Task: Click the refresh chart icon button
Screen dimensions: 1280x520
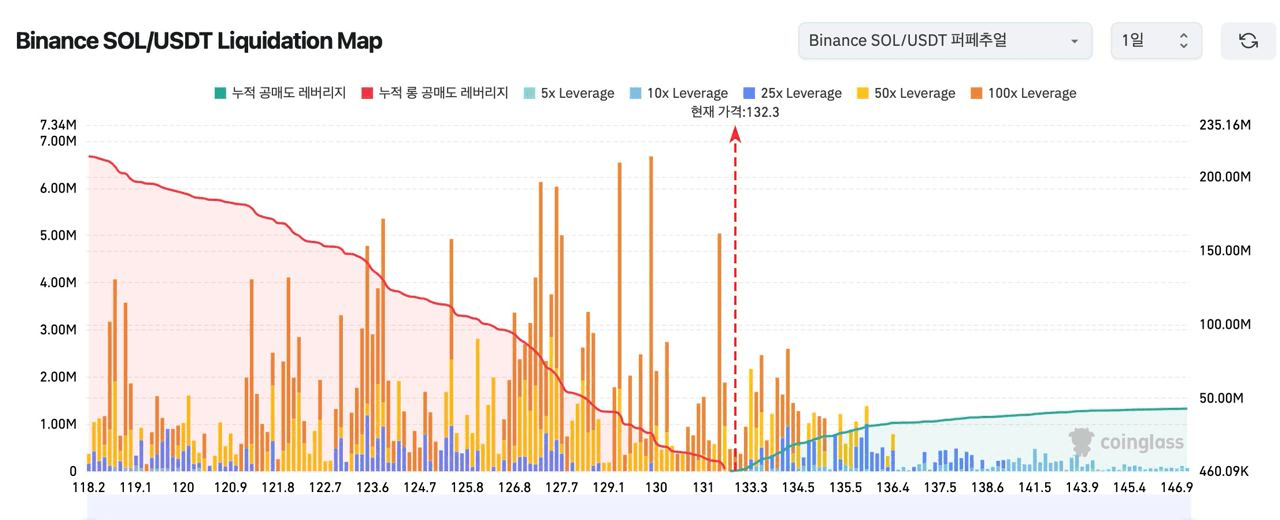Action: pyautogui.click(x=1248, y=41)
